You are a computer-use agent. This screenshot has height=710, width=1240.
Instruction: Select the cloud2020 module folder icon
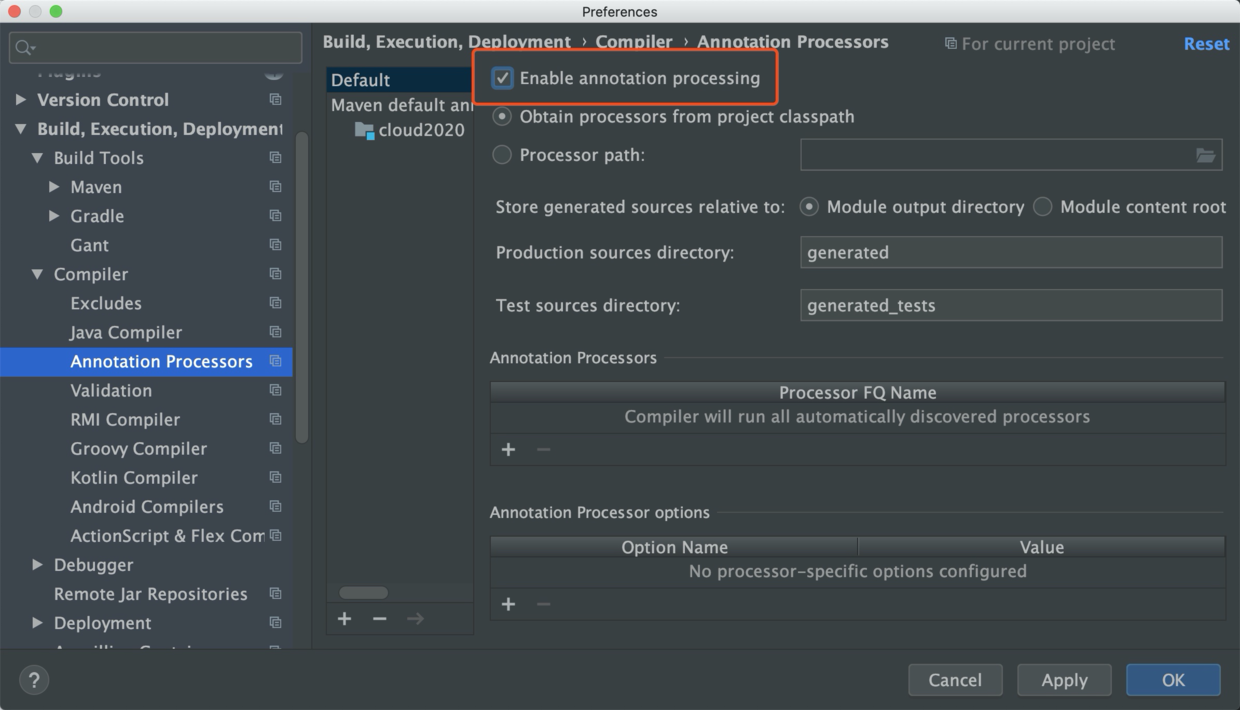tap(364, 130)
